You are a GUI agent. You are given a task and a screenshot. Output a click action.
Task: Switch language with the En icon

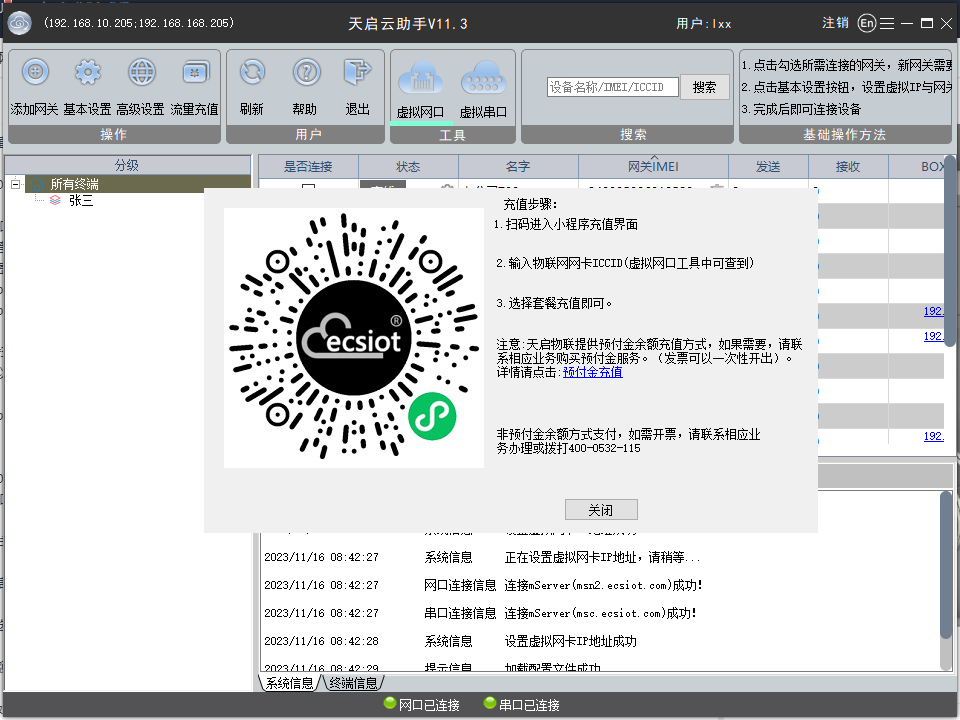pos(867,23)
